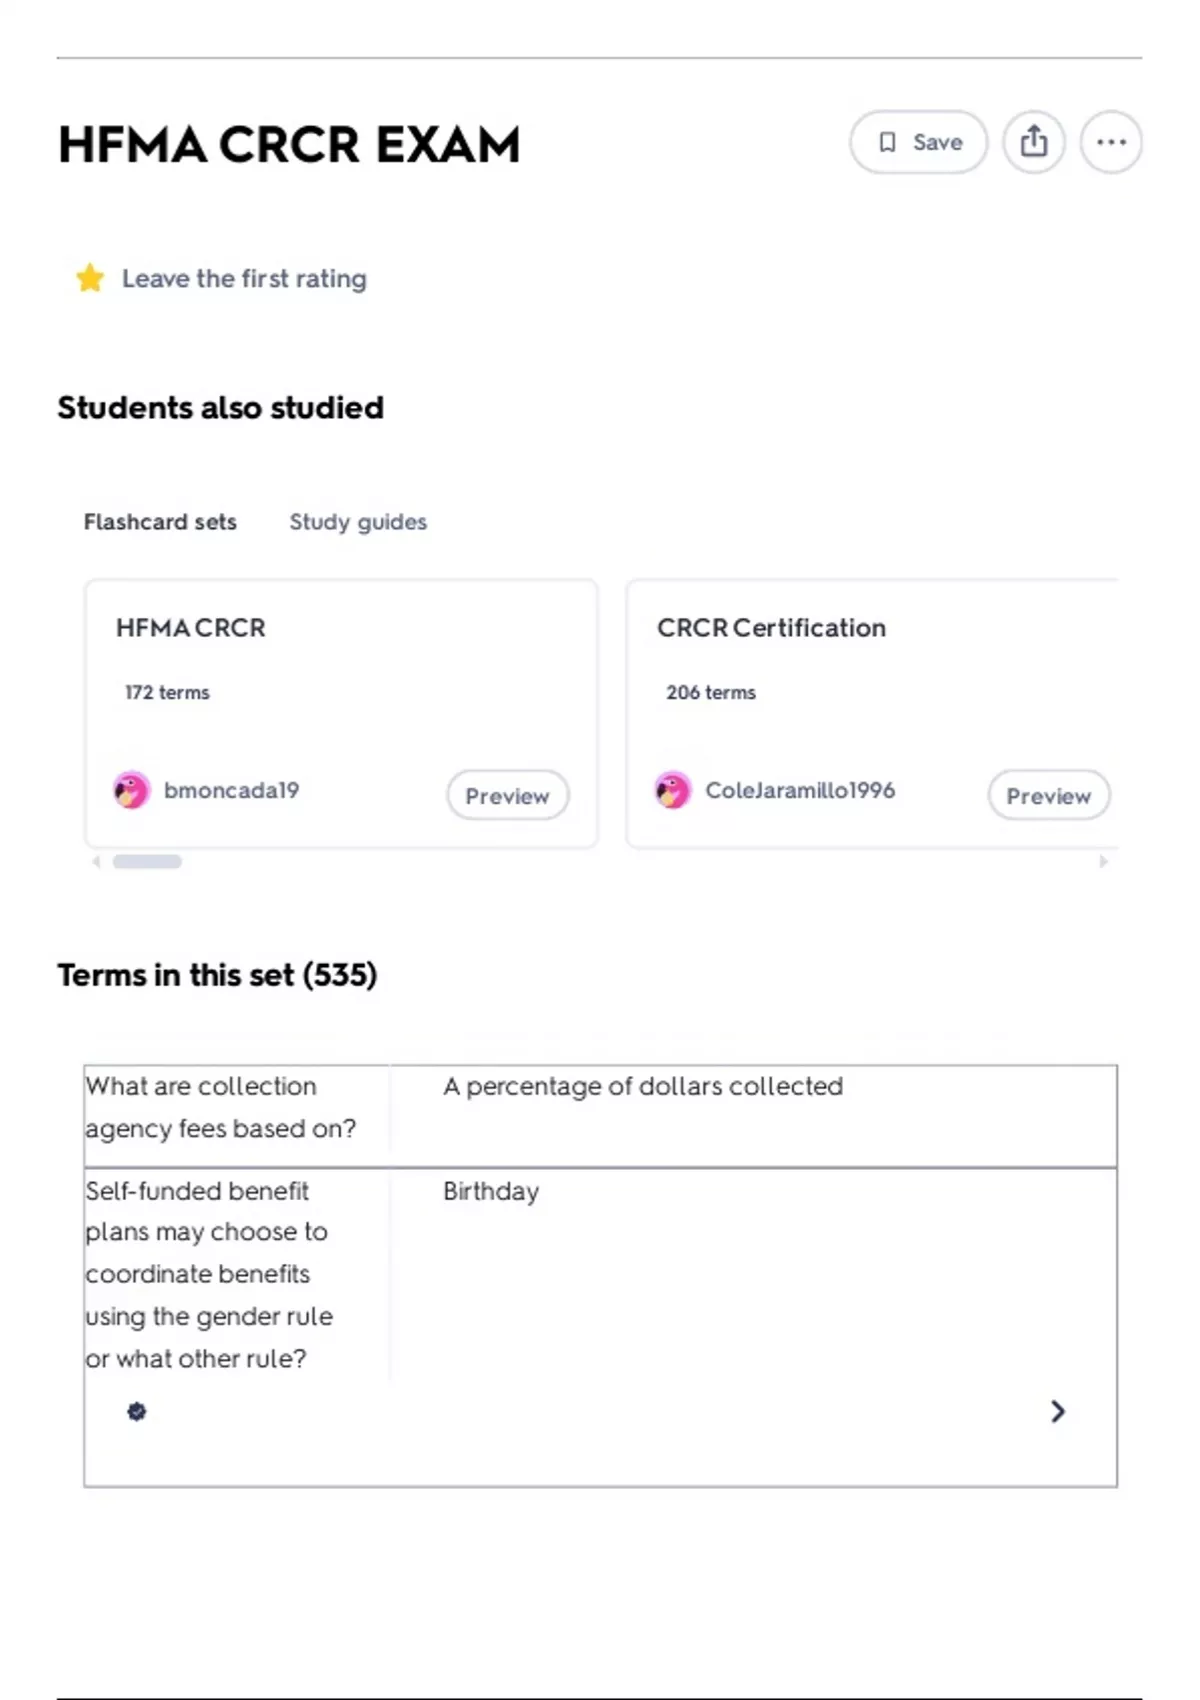Open bmoncada19 profile link
Screen dimensions: 1200x1700
tap(231, 790)
